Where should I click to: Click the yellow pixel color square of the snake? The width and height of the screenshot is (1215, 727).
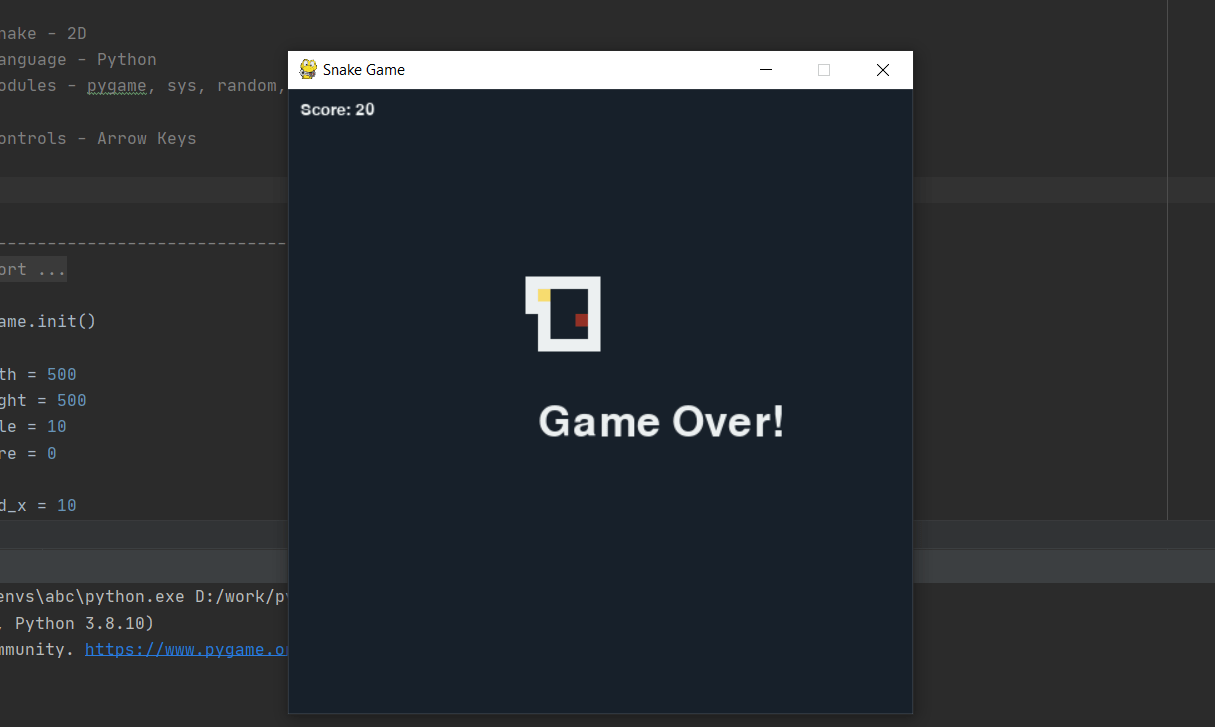[544, 295]
